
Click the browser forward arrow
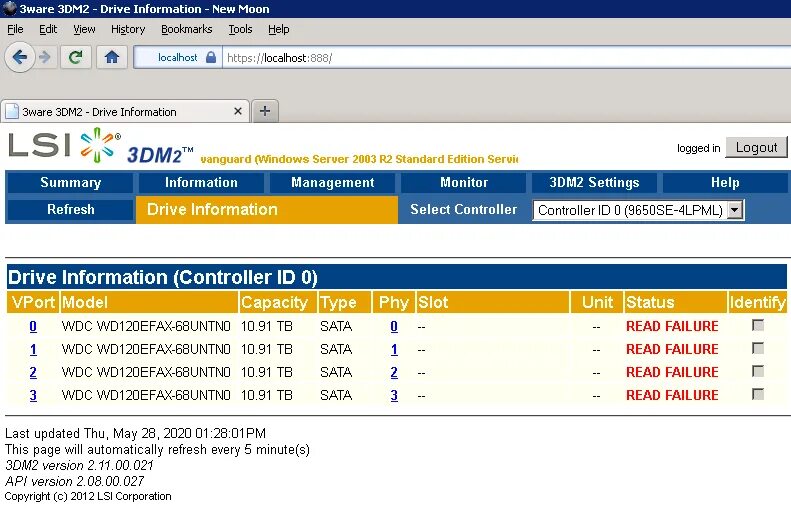[45, 57]
